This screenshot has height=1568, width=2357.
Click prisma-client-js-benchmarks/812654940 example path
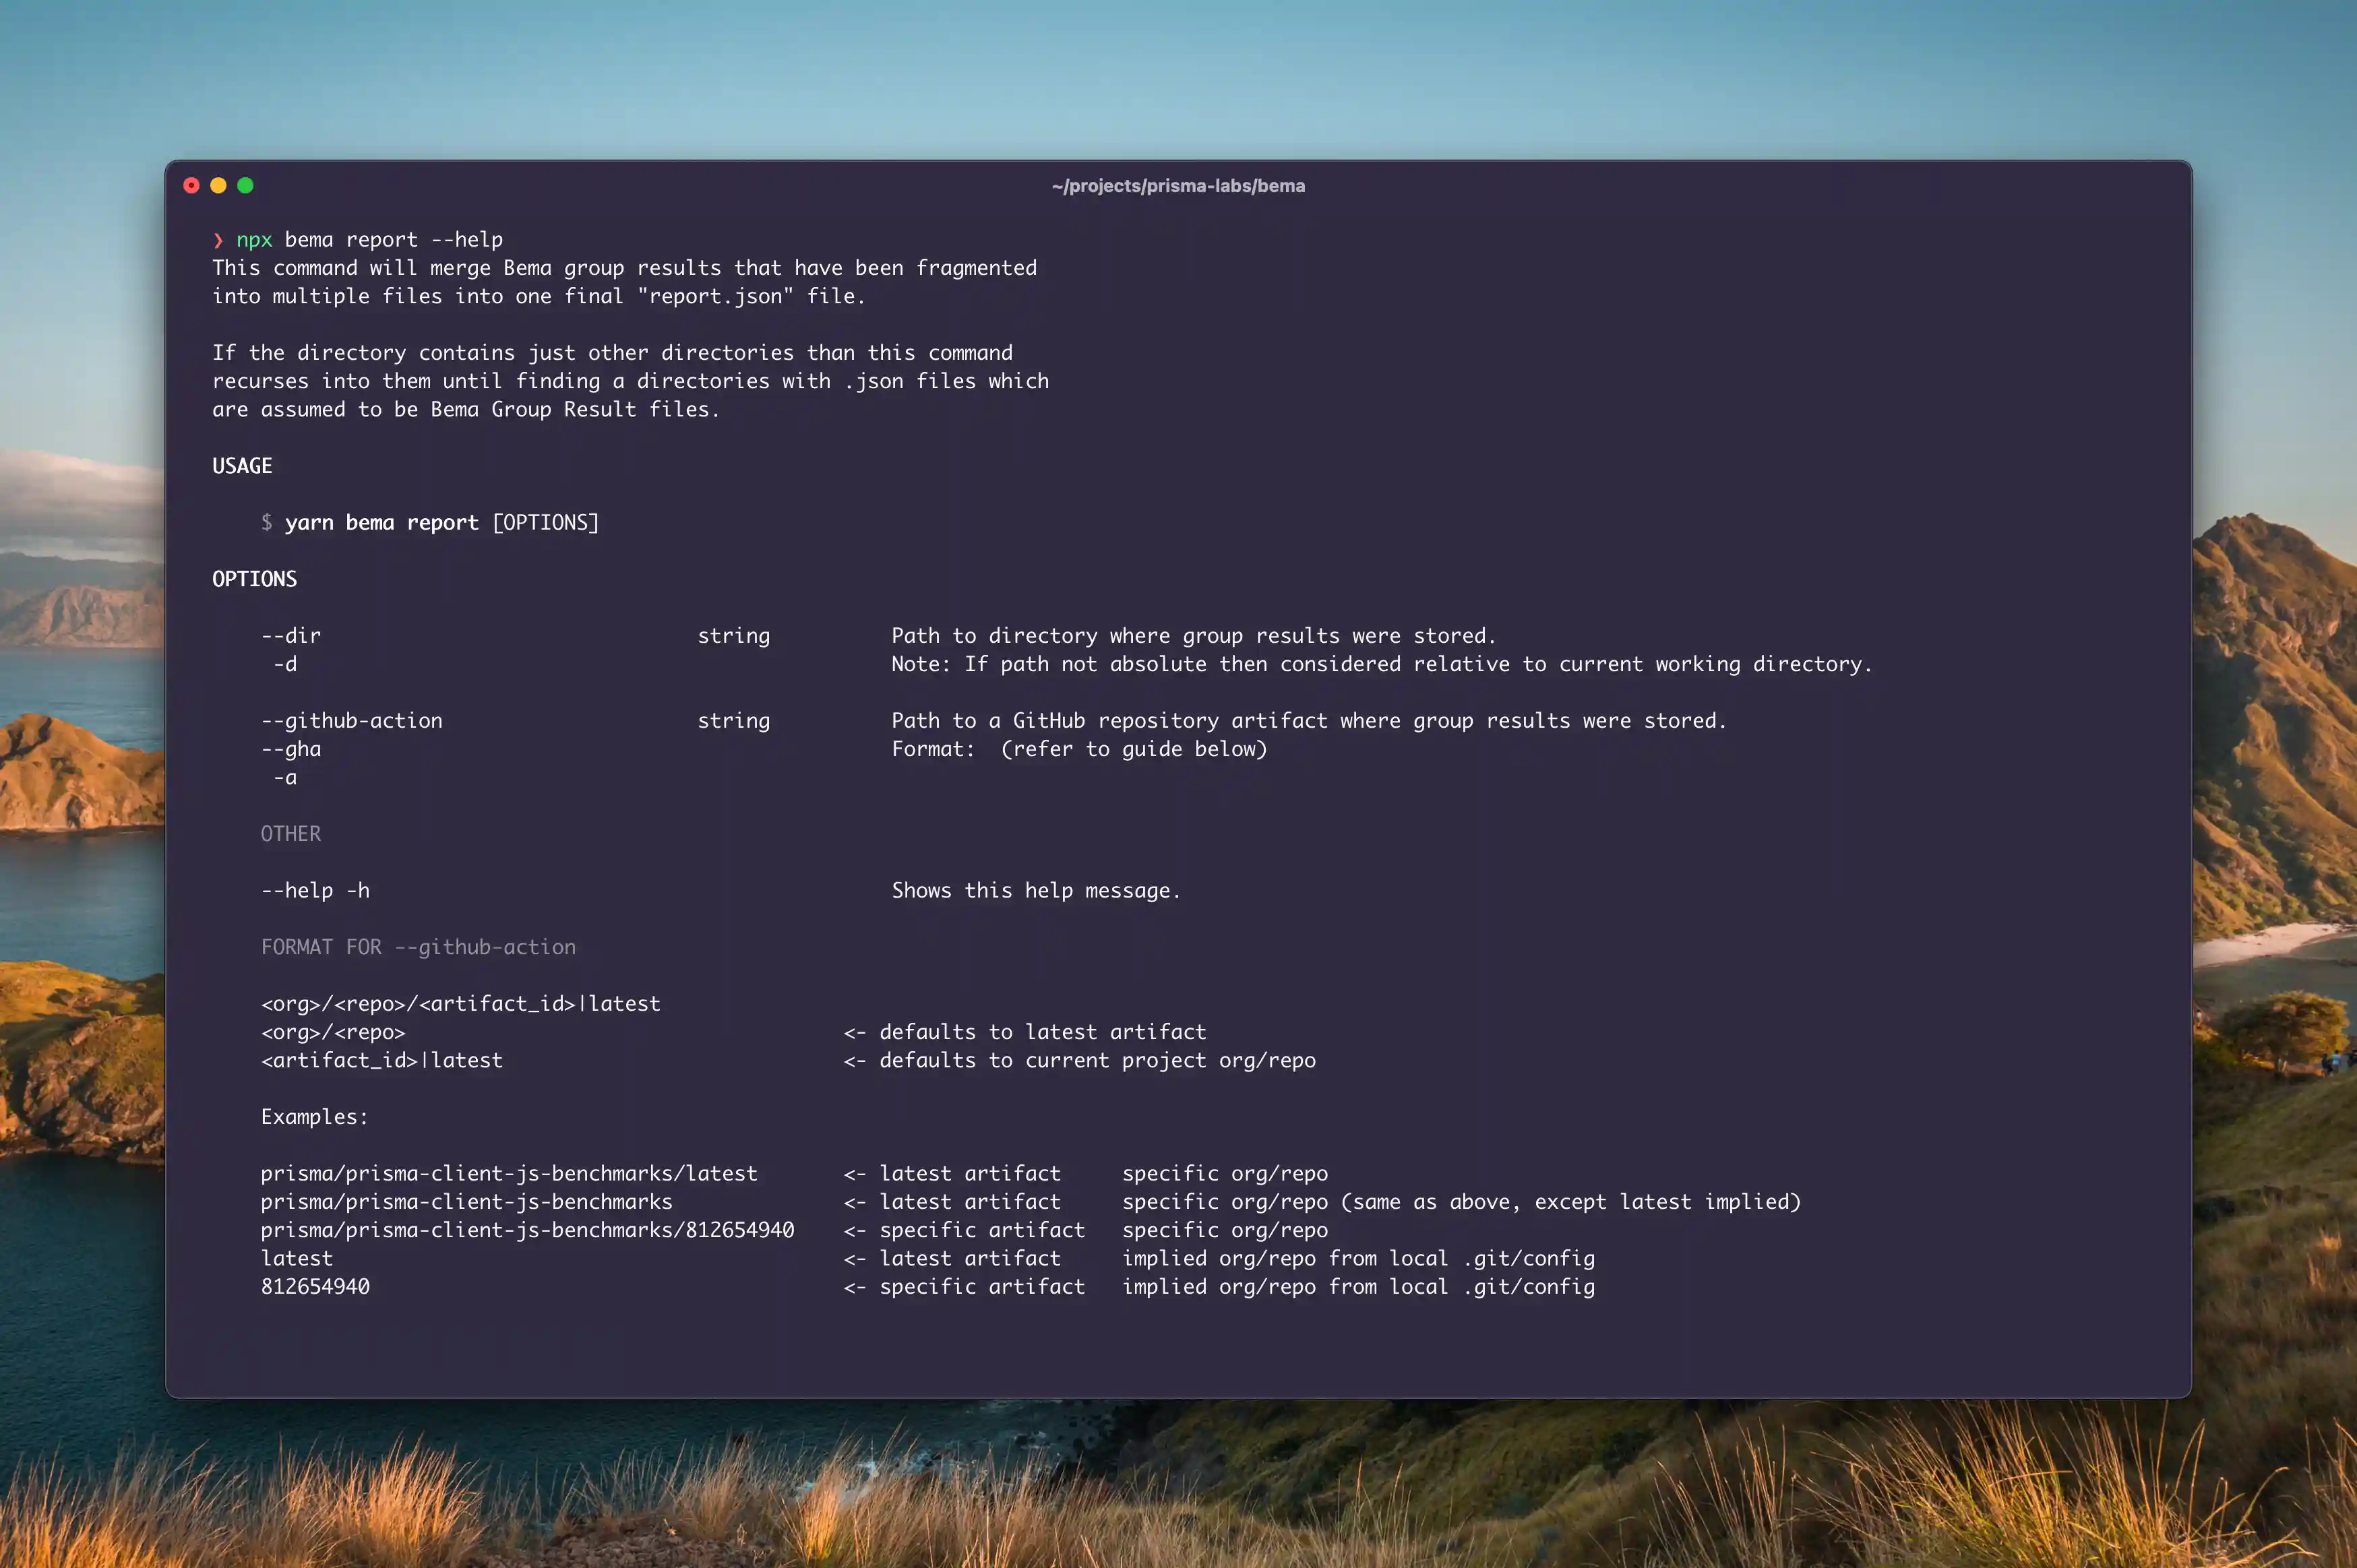pyautogui.click(x=527, y=1230)
